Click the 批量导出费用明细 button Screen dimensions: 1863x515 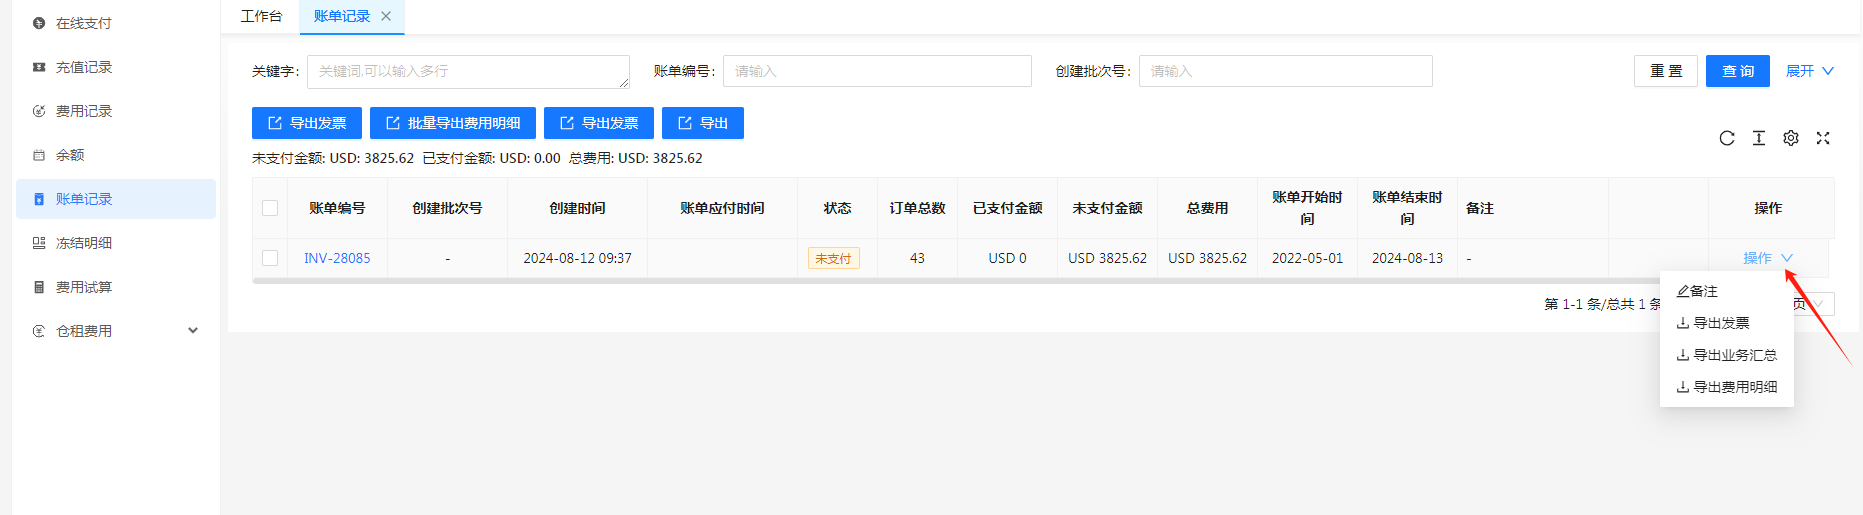click(x=453, y=123)
